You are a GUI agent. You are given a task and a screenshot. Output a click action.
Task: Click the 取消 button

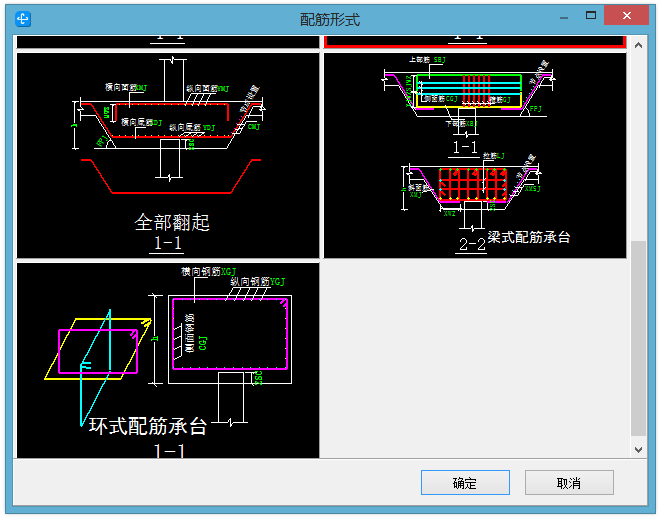569,483
